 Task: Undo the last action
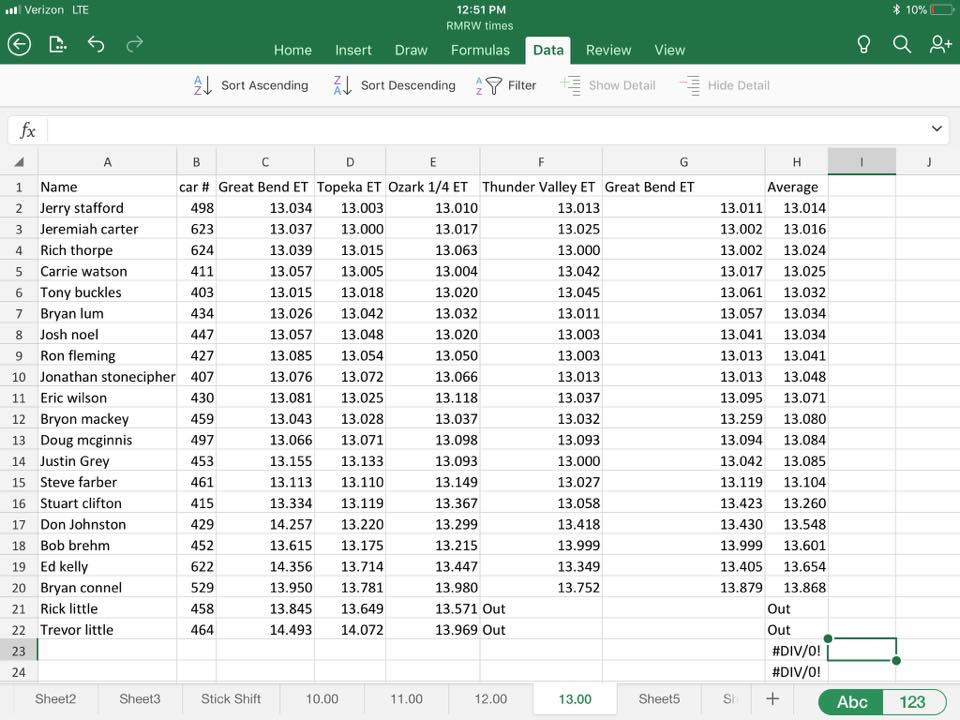pos(96,44)
